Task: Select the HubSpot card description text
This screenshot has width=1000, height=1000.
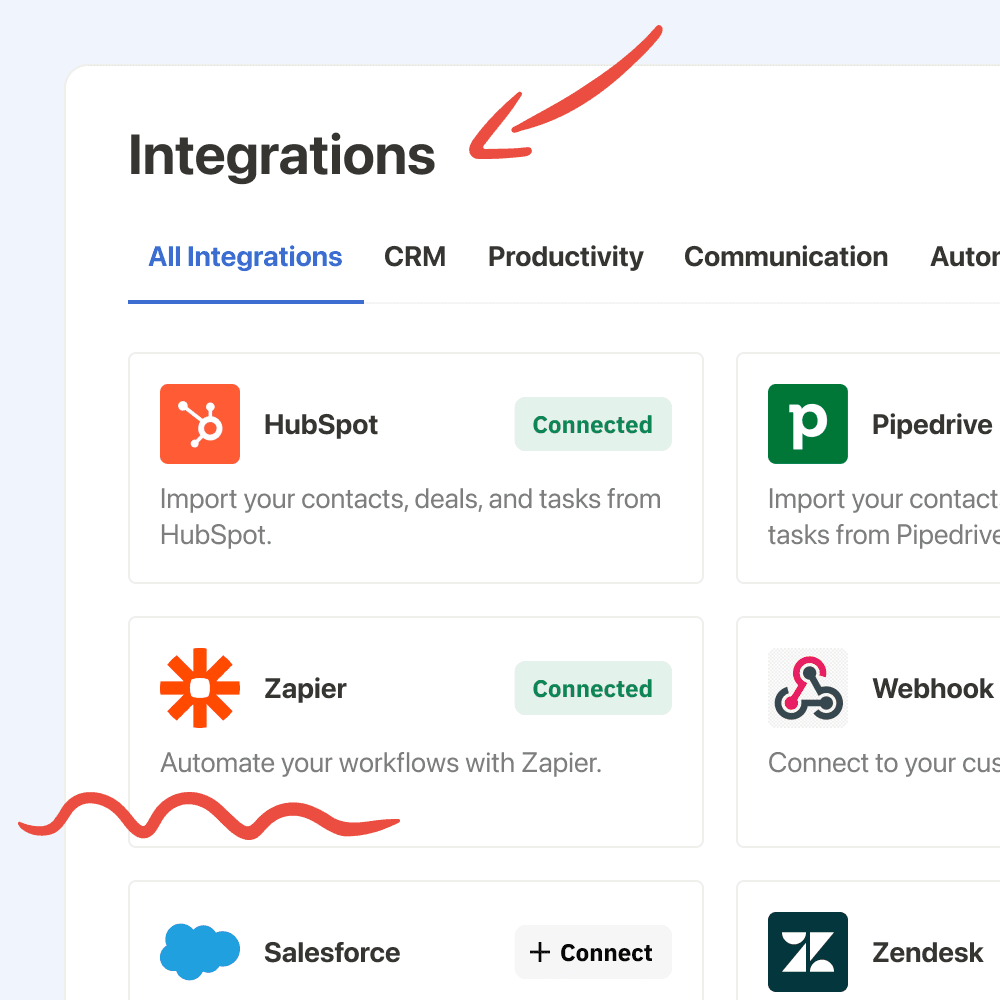Action: pyautogui.click(x=410, y=517)
